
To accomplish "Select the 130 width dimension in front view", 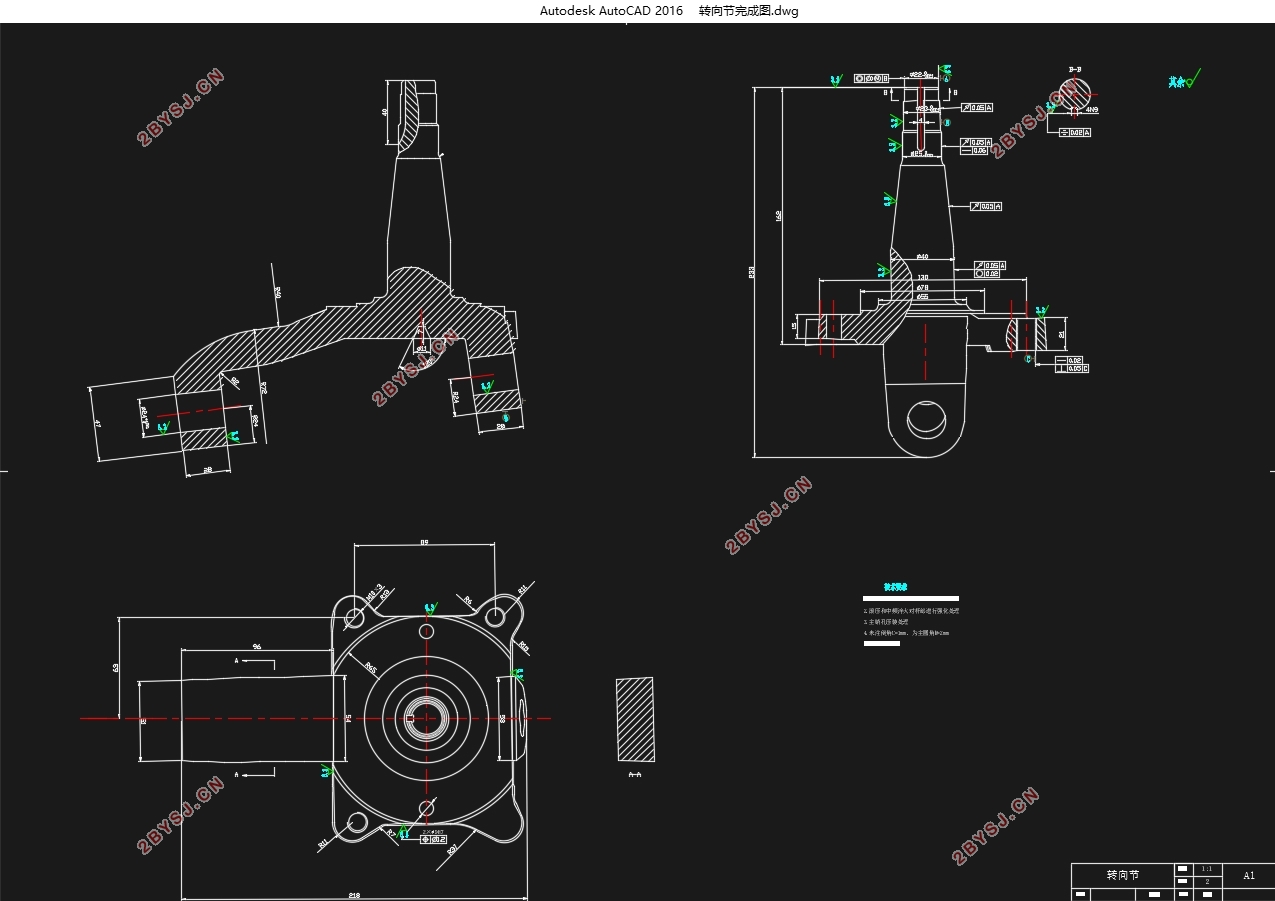I will tap(922, 277).
